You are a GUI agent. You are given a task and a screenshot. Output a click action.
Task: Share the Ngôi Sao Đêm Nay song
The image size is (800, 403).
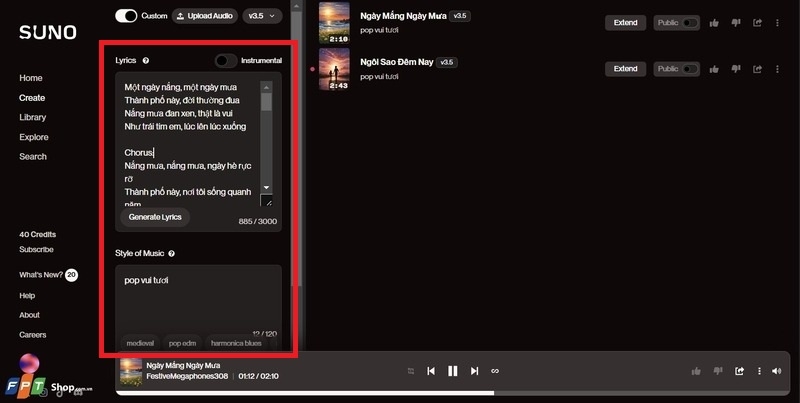pos(757,69)
